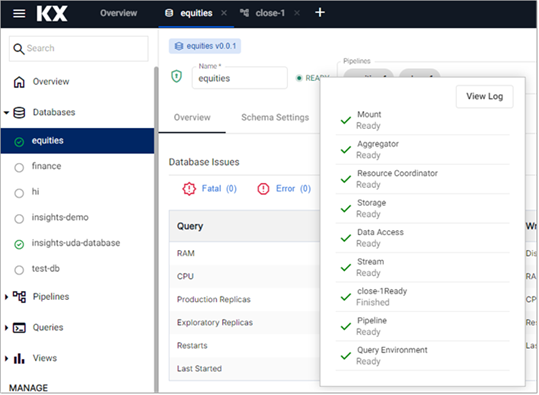Click the Aggregator status row

point(422,150)
